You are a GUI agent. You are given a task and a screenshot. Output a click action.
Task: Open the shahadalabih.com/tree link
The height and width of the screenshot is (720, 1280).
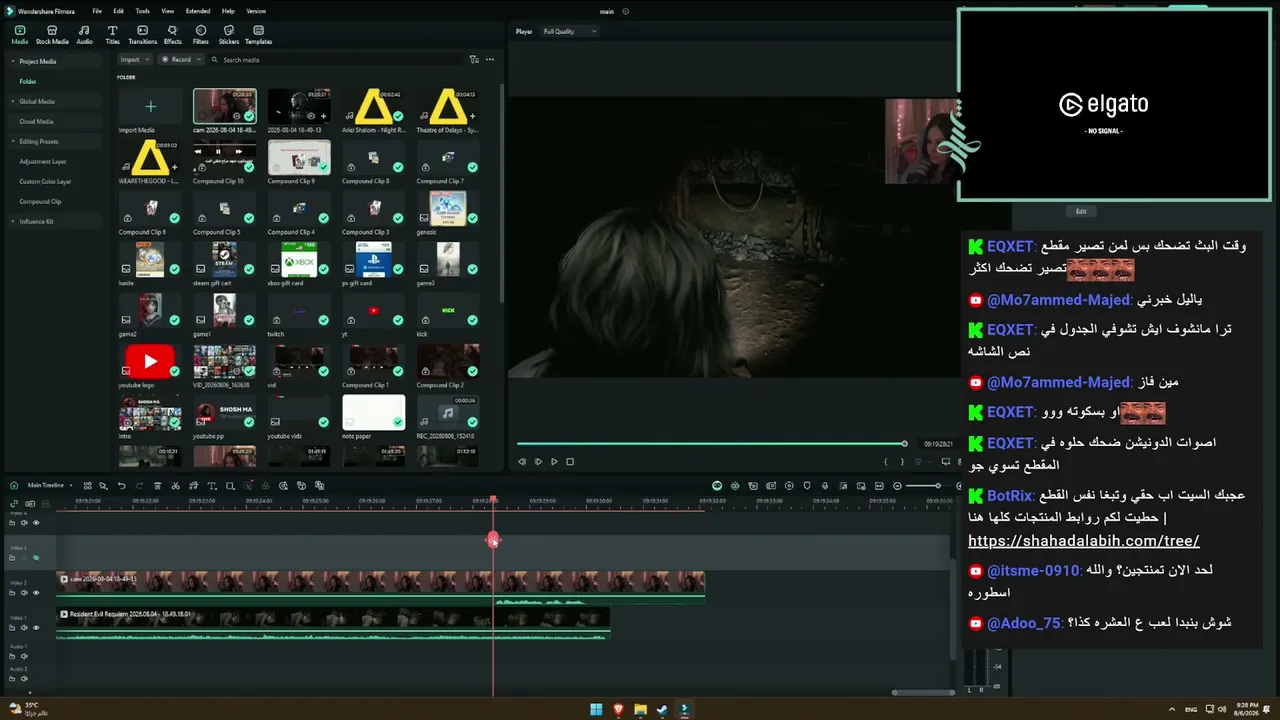click(1084, 541)
